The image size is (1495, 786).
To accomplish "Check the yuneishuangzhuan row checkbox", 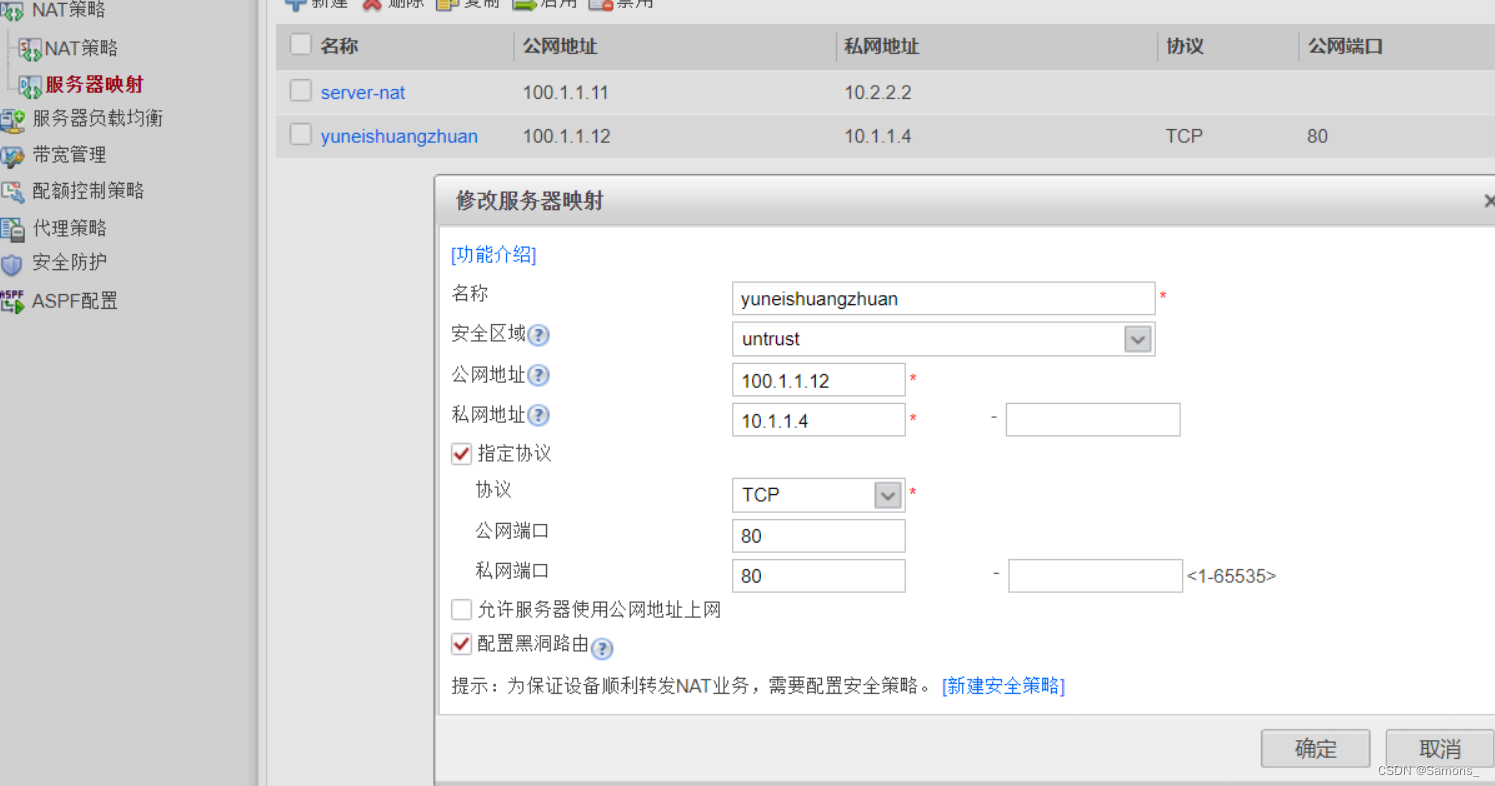I will click(x=300, y=135).
